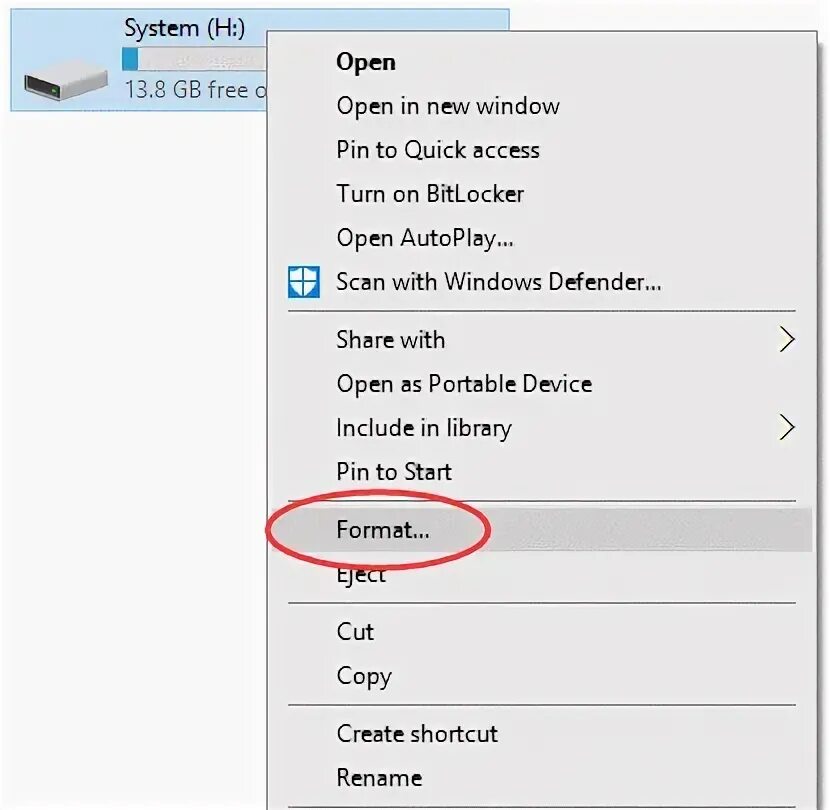Click the System (H:) drive icon

[66, 78]
